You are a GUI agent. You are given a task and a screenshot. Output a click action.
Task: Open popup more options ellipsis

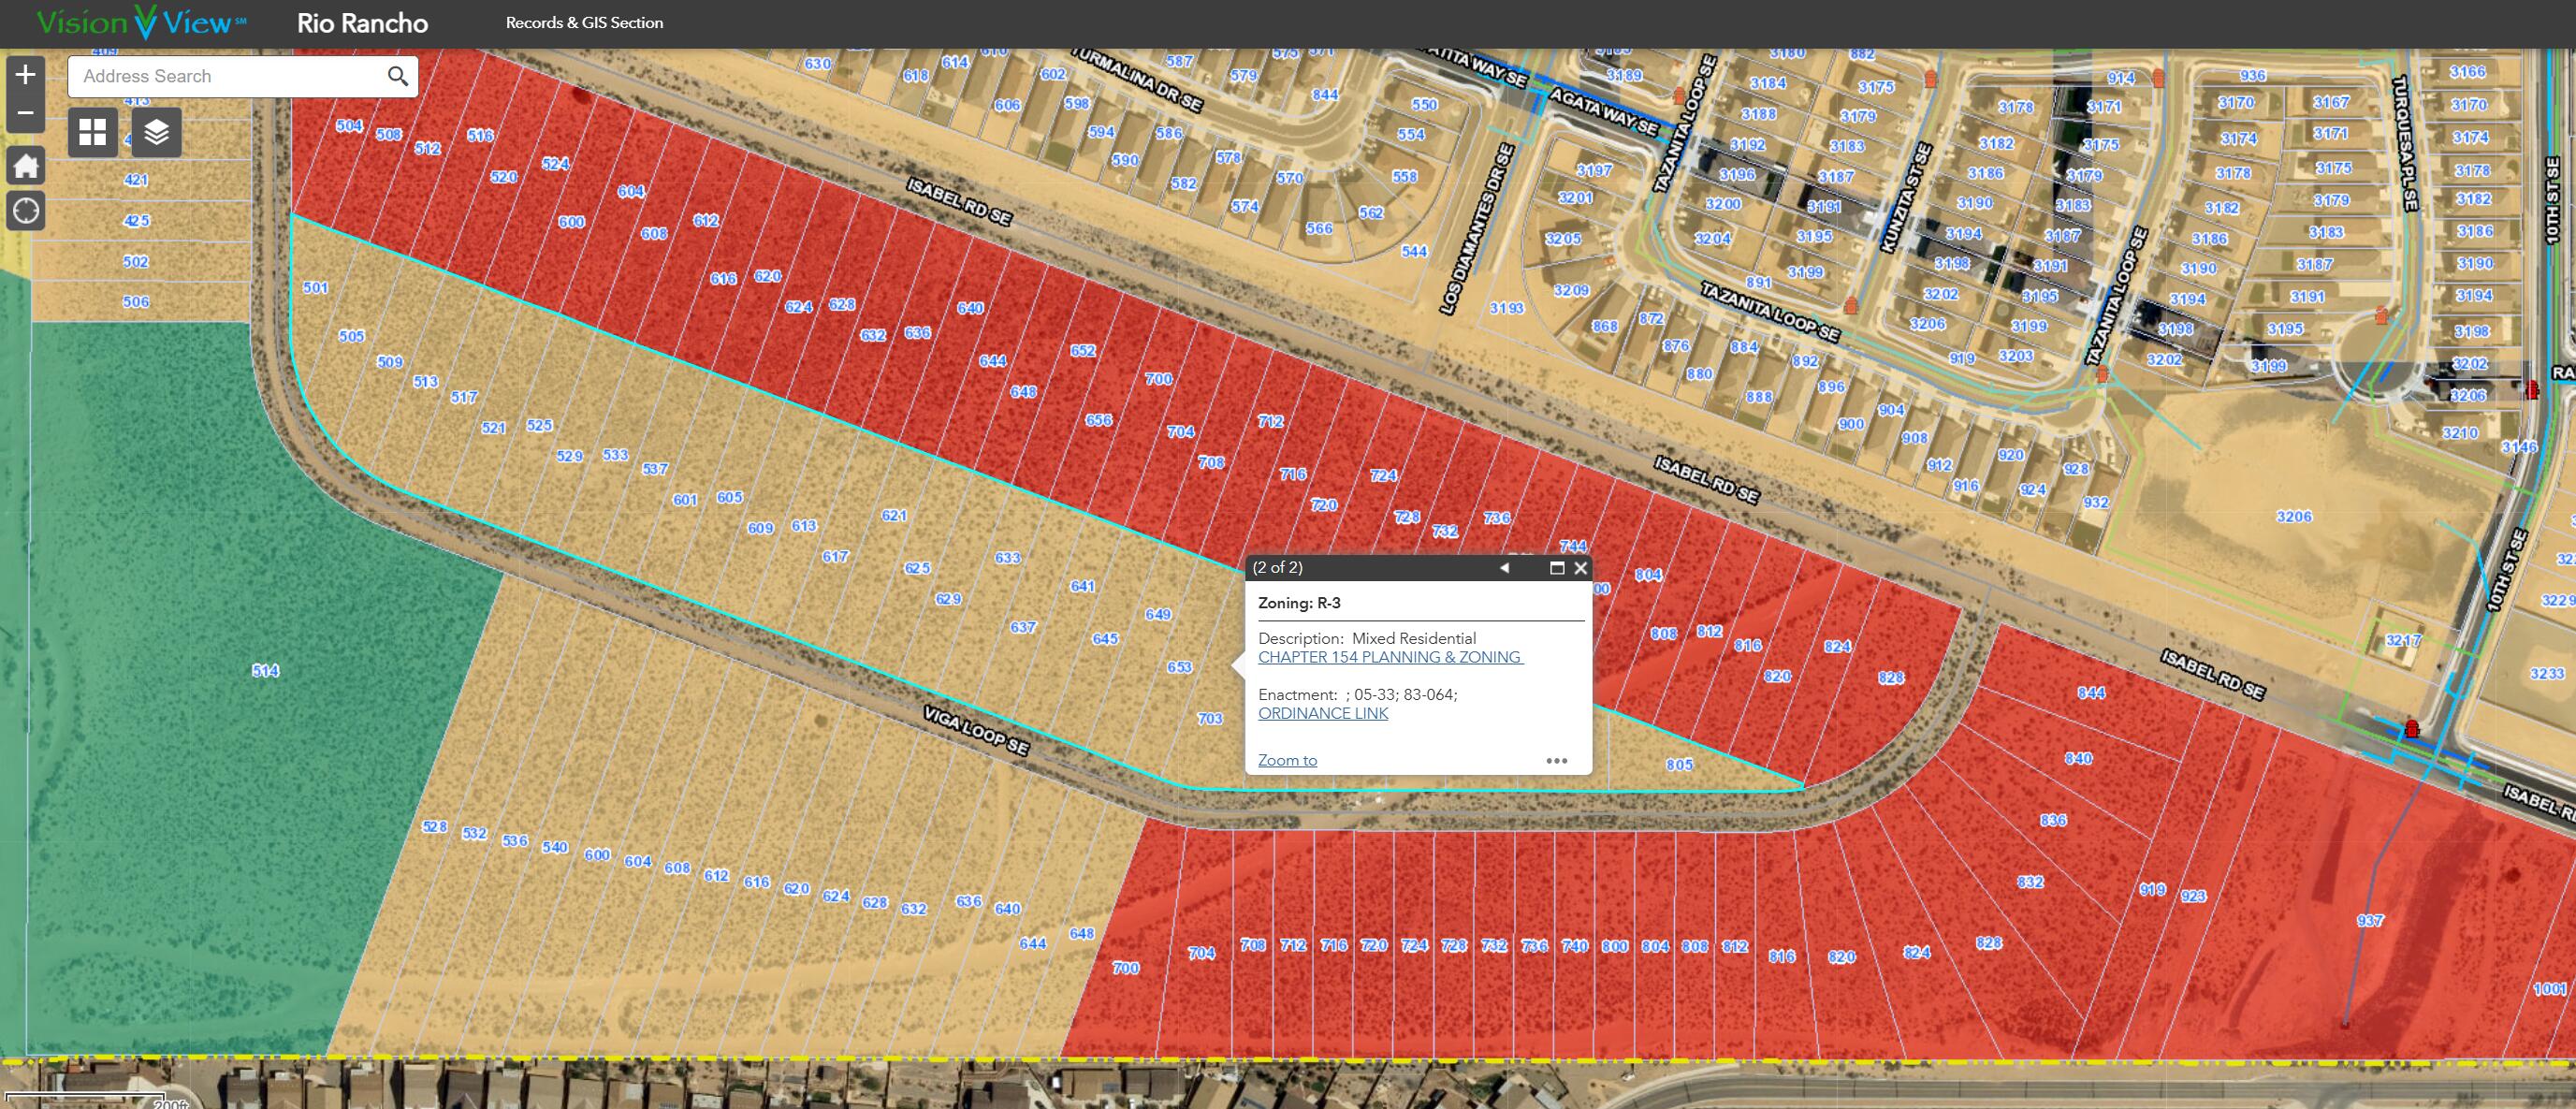(x=1556, y=761)
